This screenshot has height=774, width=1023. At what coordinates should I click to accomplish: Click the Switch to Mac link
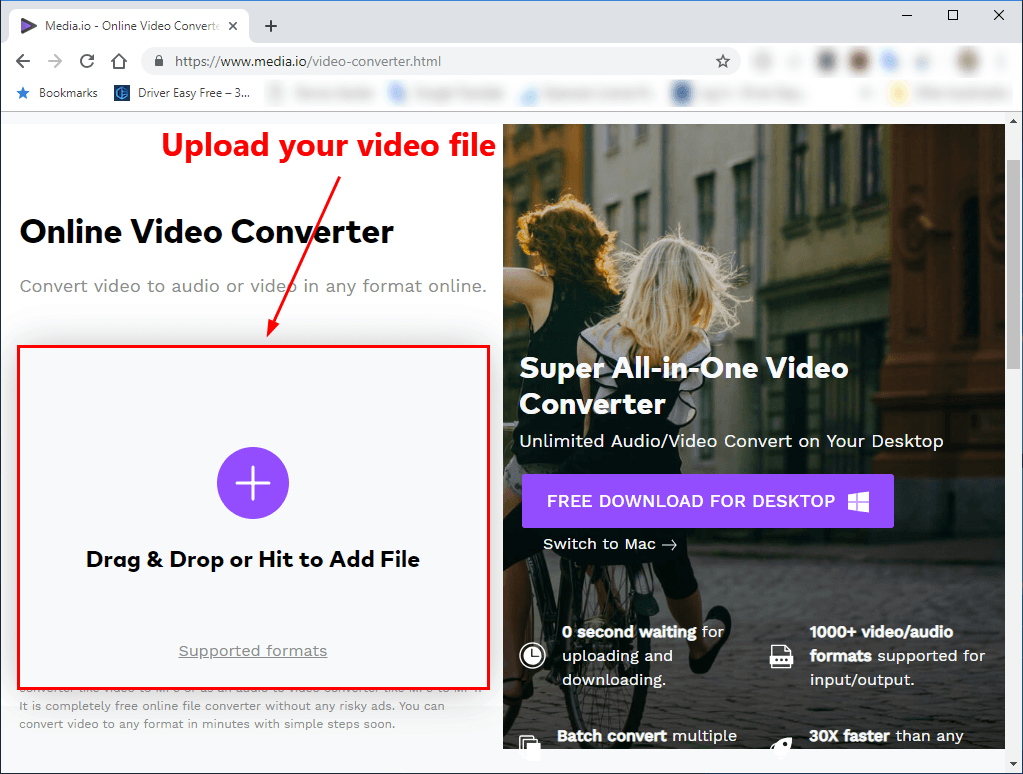click(x=609, y=544)
